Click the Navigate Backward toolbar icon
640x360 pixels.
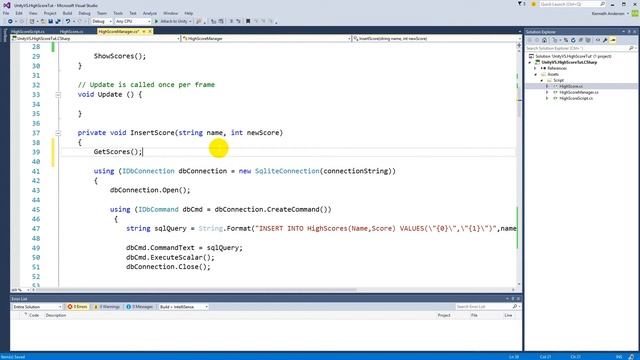(10, 21)
